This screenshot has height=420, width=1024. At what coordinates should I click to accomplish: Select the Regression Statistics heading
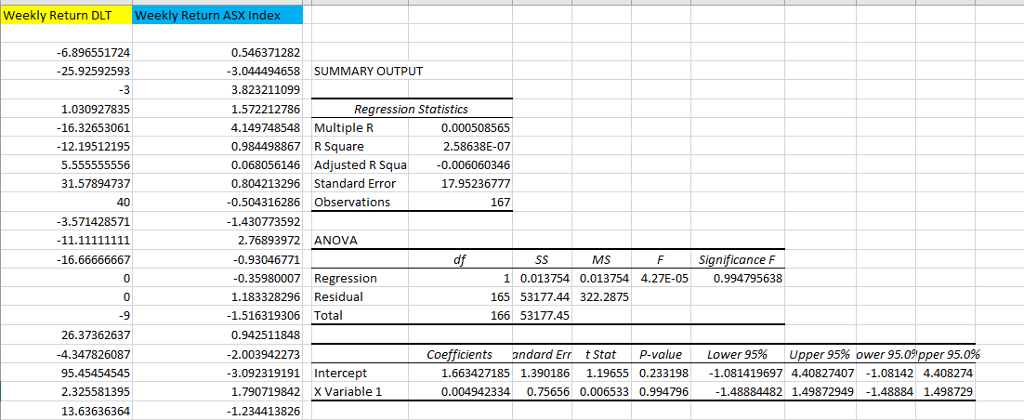pos(411,109)
